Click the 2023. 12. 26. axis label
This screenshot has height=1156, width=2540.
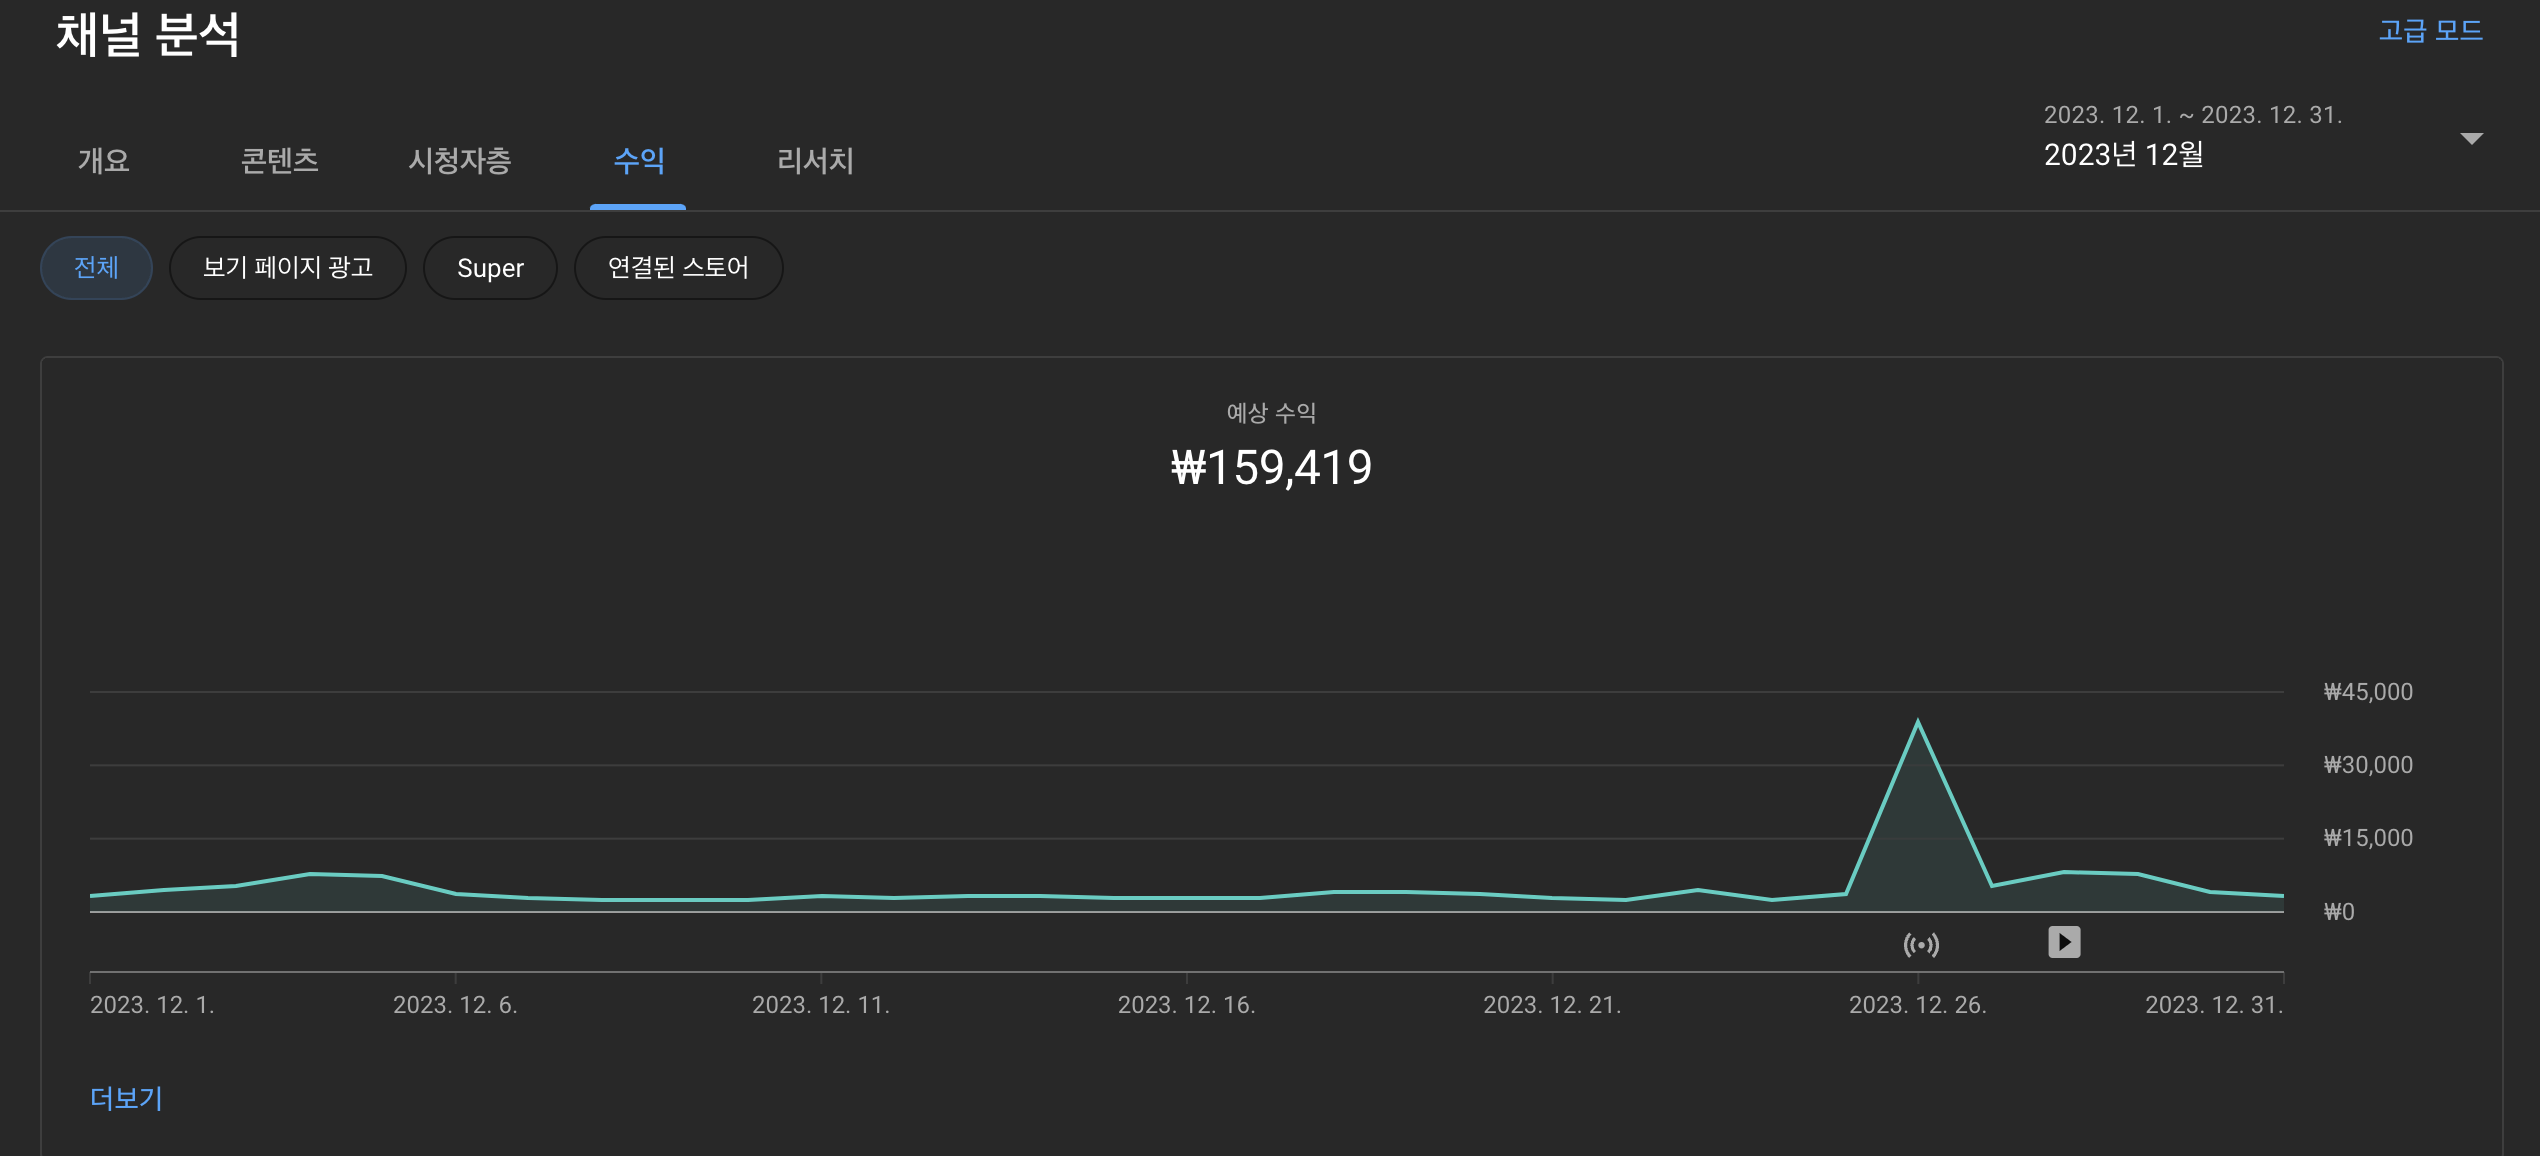(1917, 1005)
